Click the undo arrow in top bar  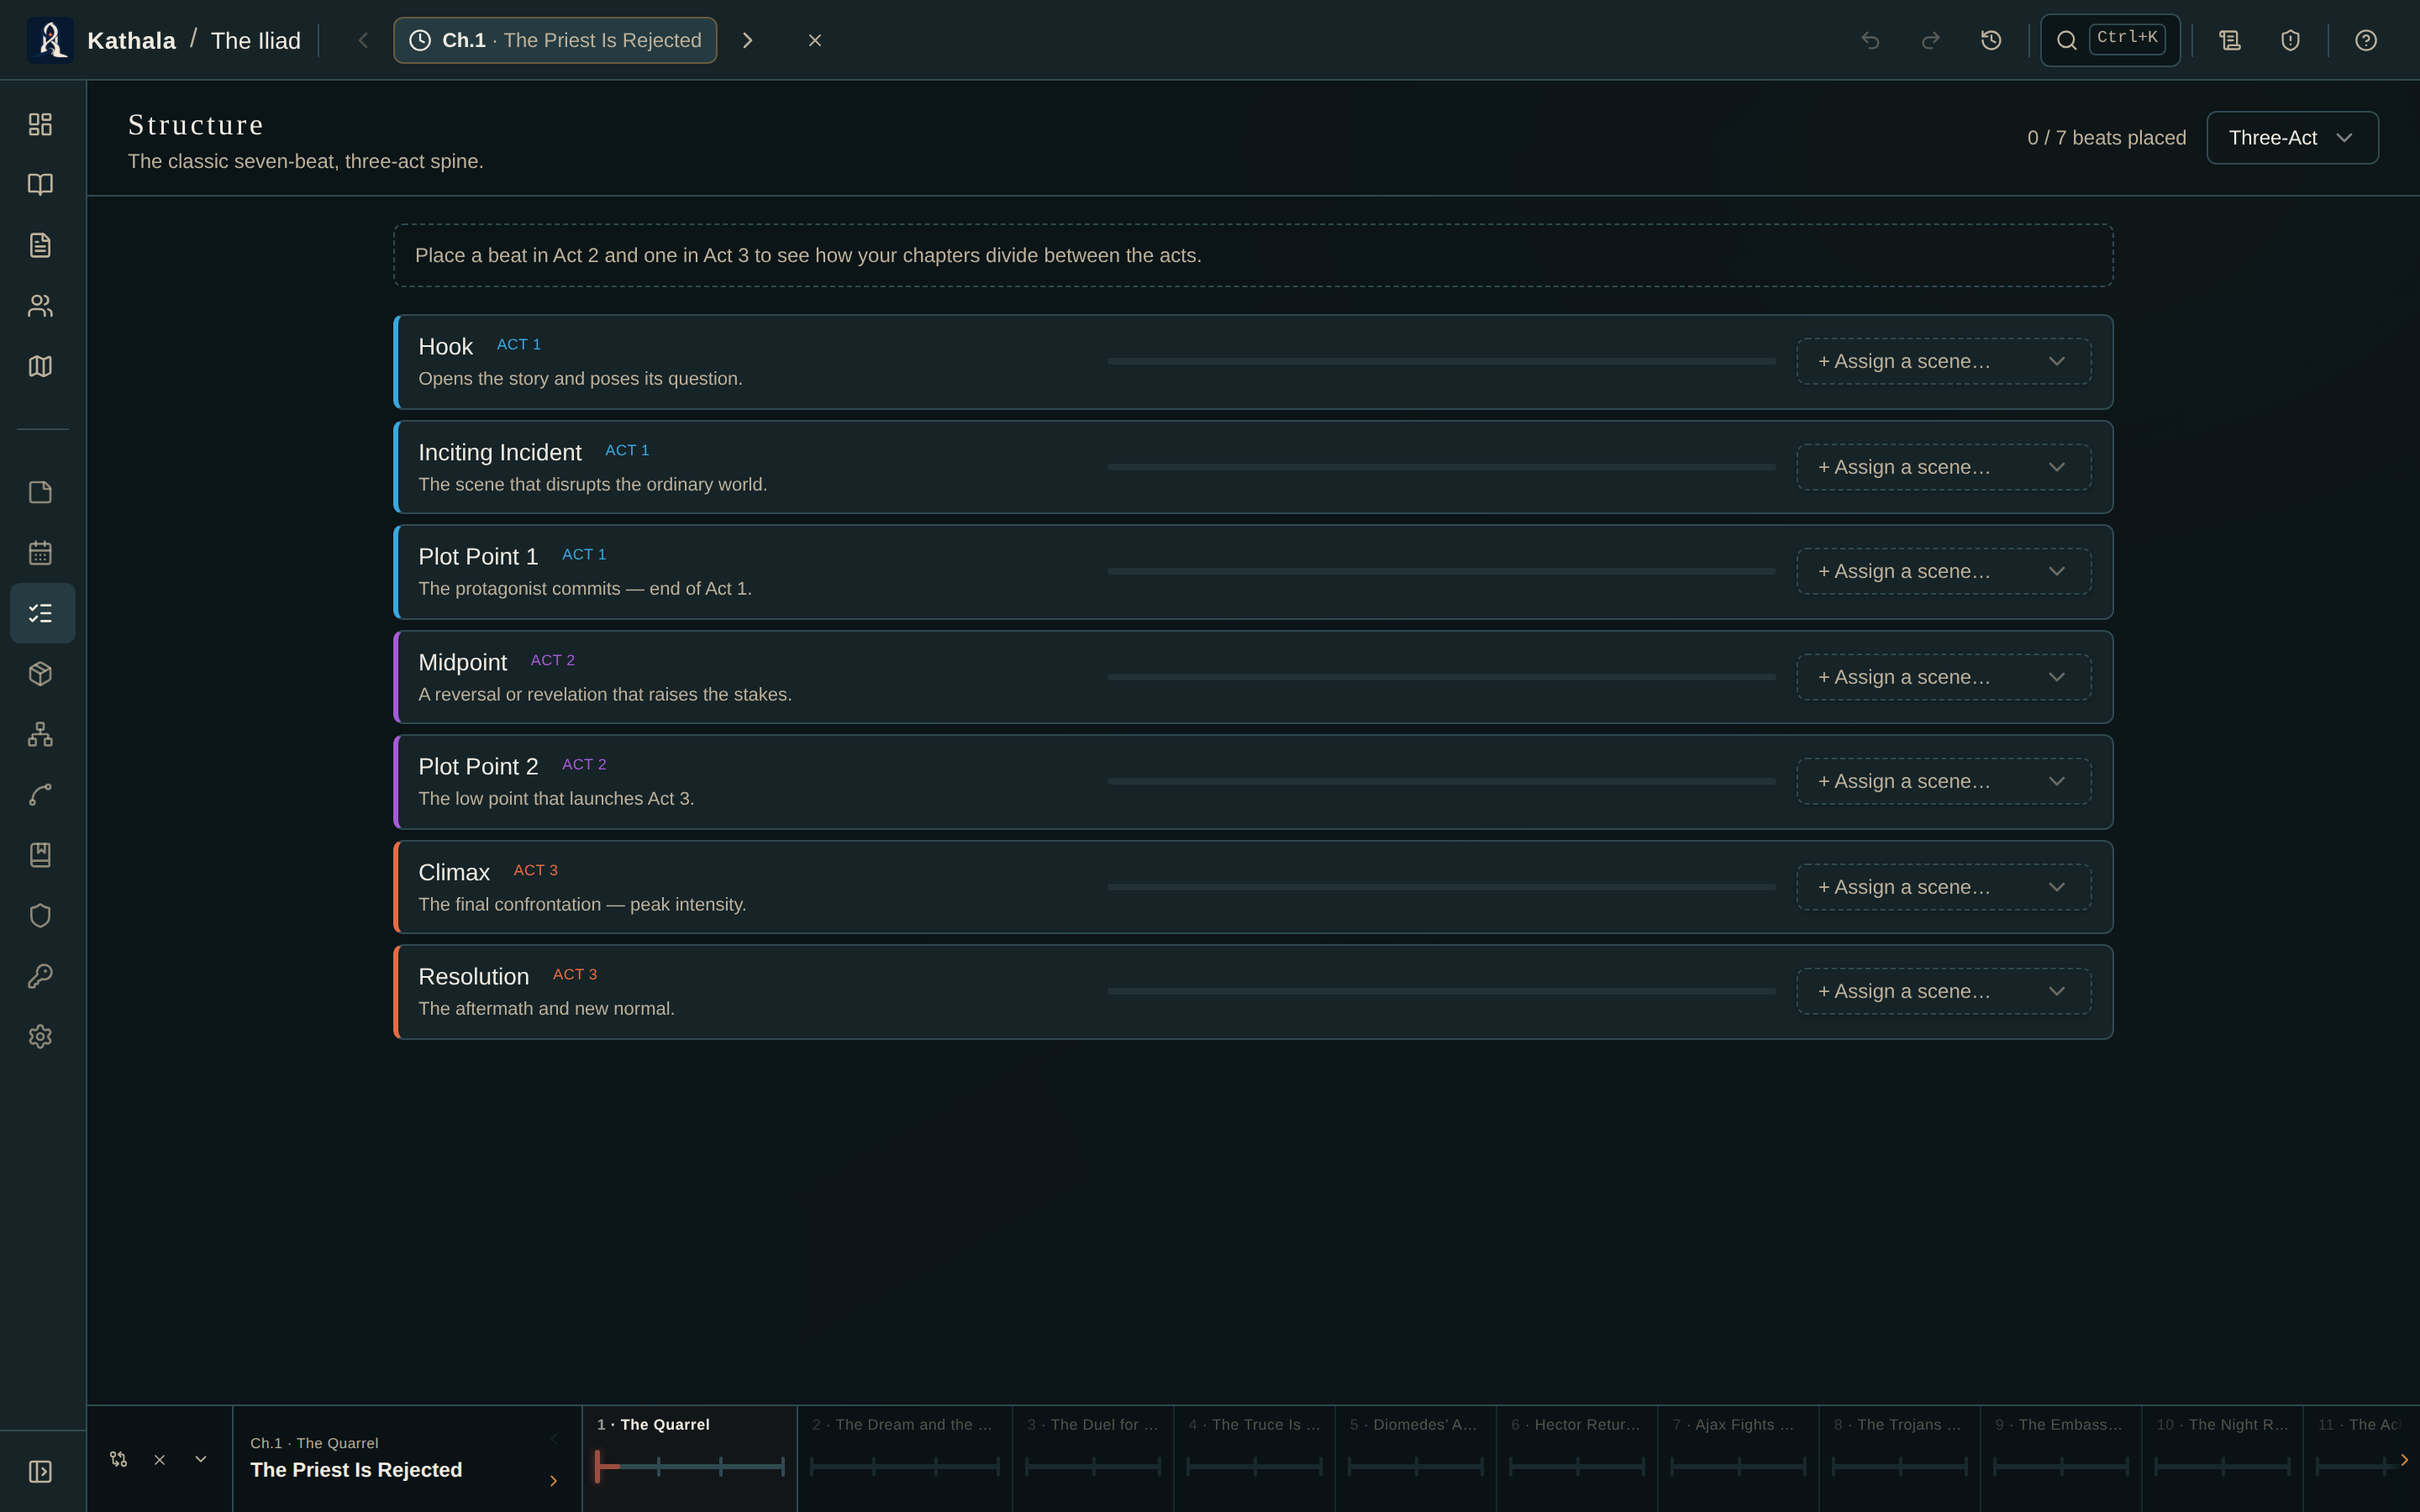[1870, 40]
